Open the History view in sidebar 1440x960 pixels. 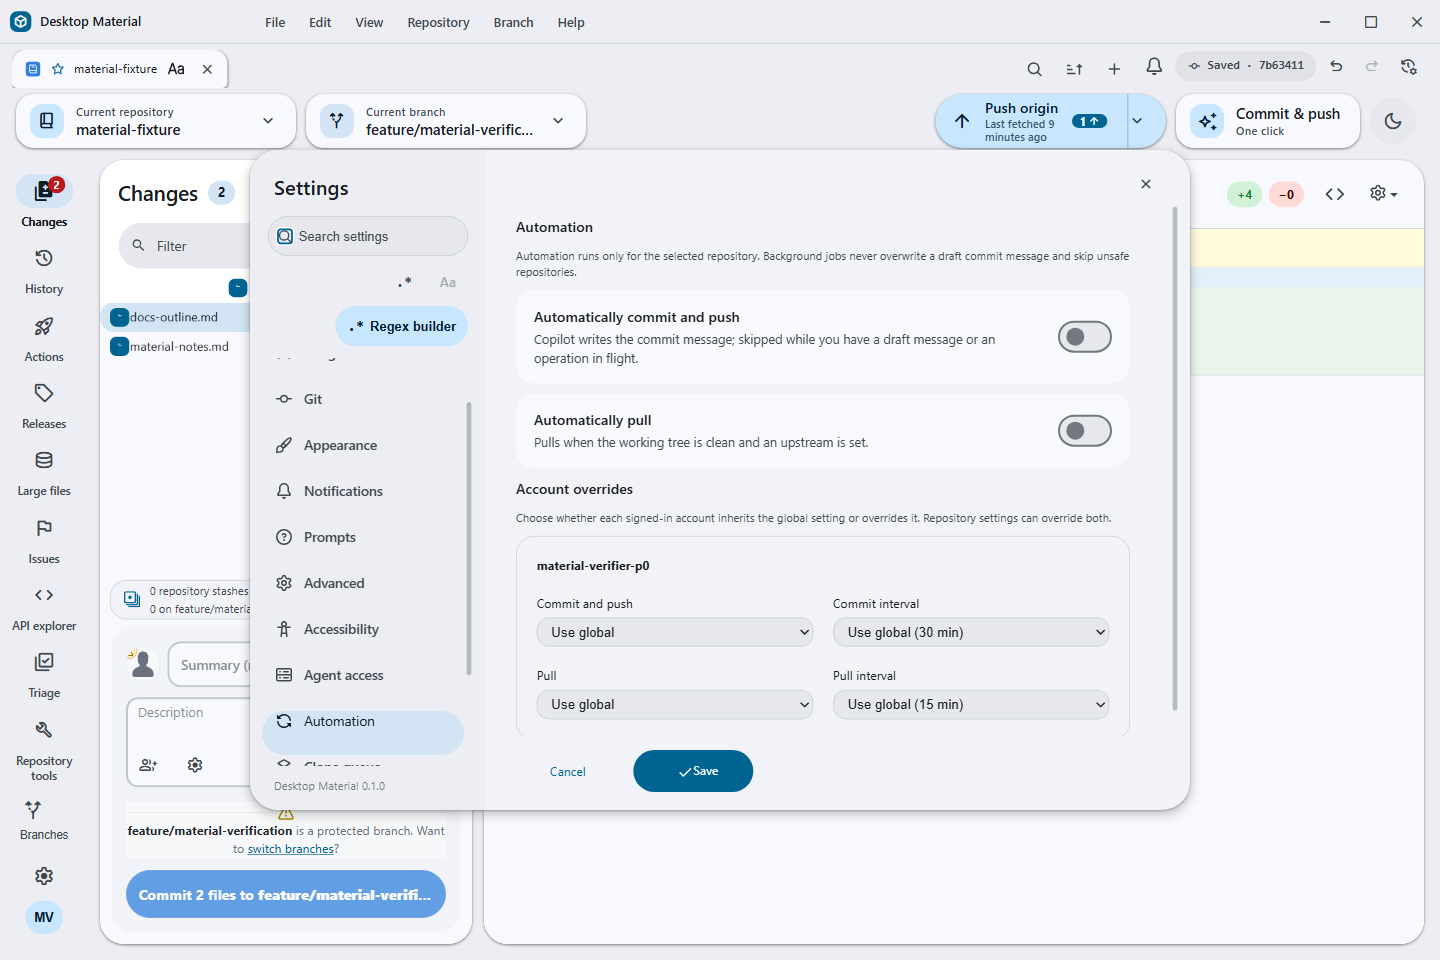point(44,272)
